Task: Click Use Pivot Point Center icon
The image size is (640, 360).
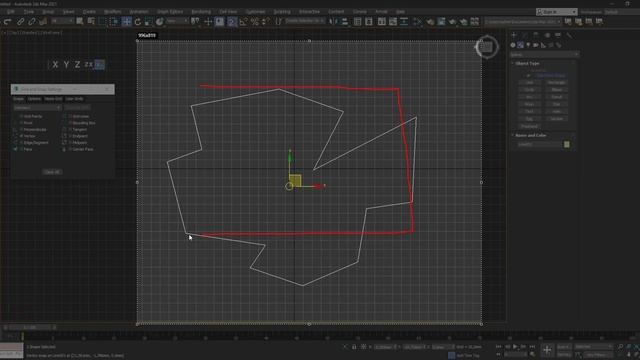Action: [x=196, y=21]
